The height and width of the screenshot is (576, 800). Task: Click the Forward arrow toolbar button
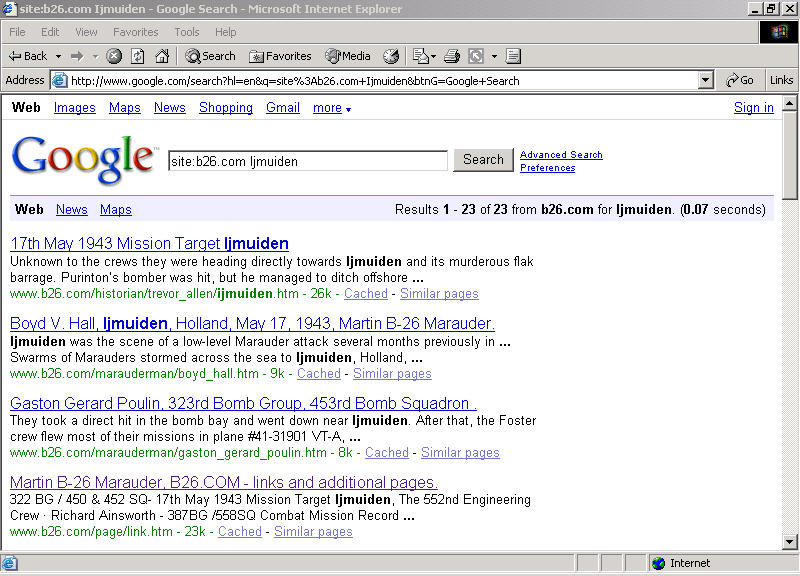point(77,56)
